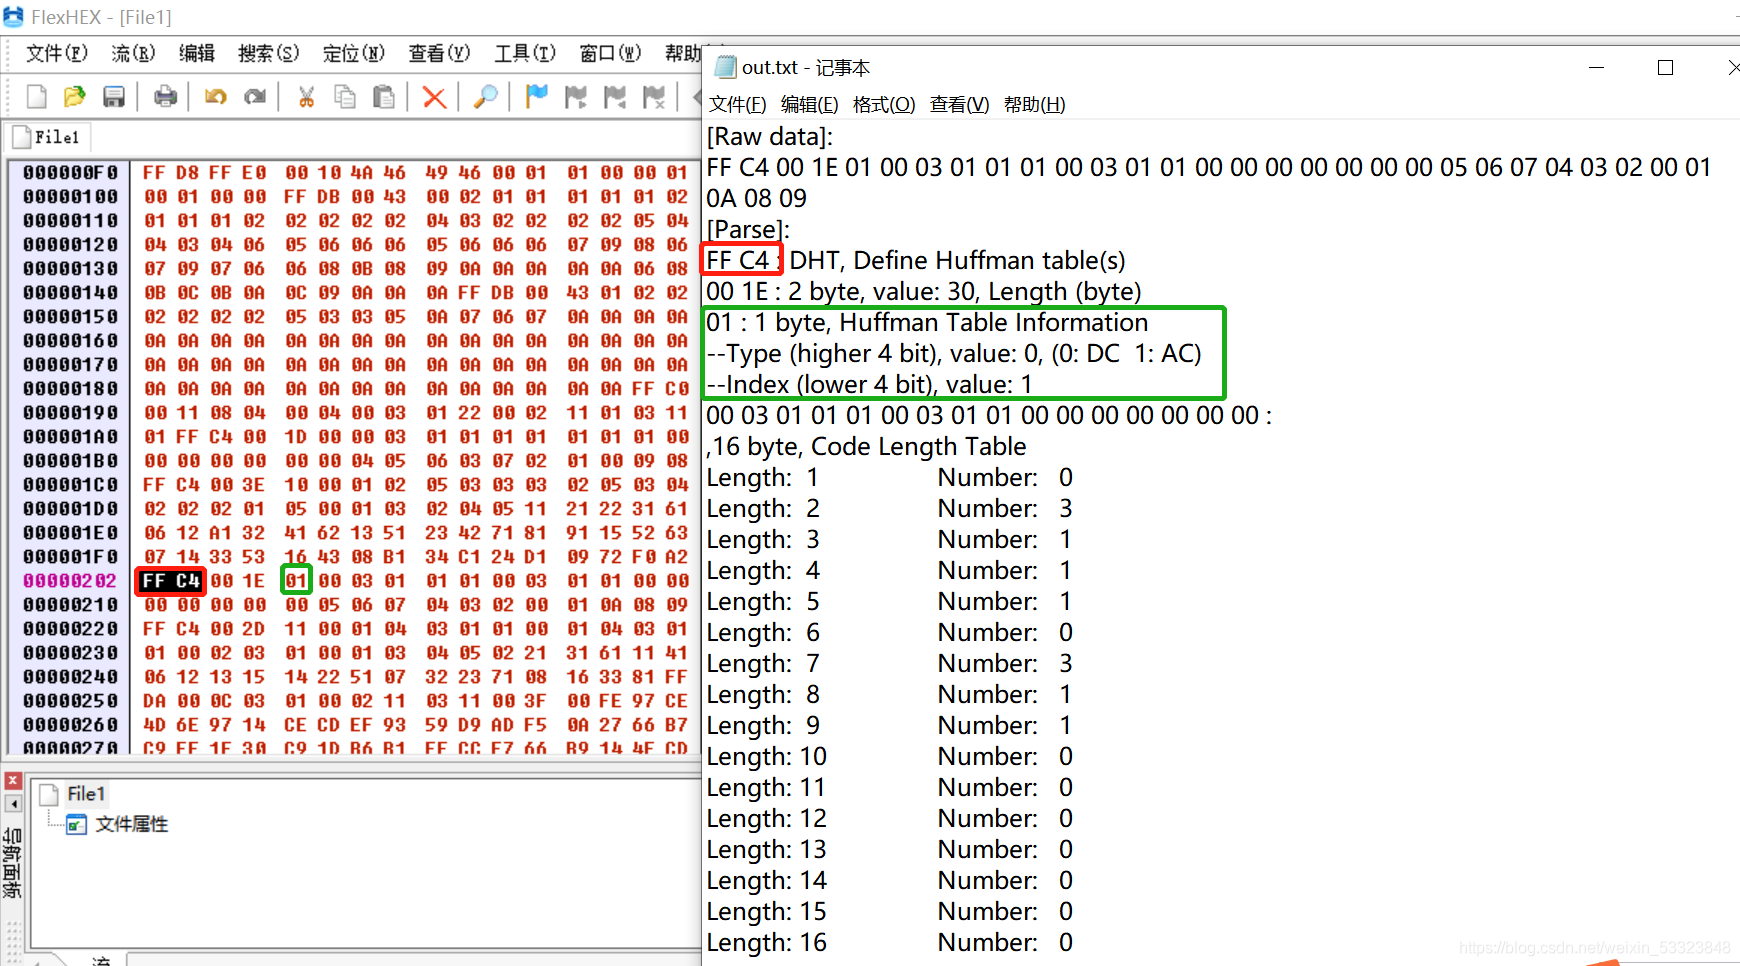
Task: Click '01 : 1 byte, Huffman Table Information' line
Action: 927,322
